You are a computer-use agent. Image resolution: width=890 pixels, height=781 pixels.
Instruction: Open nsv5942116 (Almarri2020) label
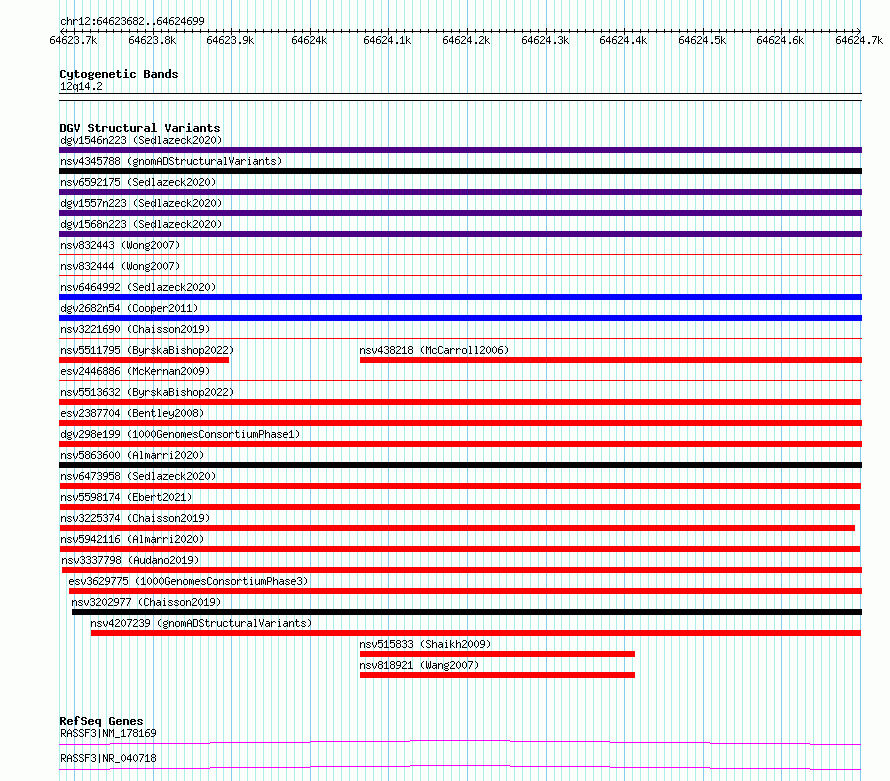pos(132,539)
